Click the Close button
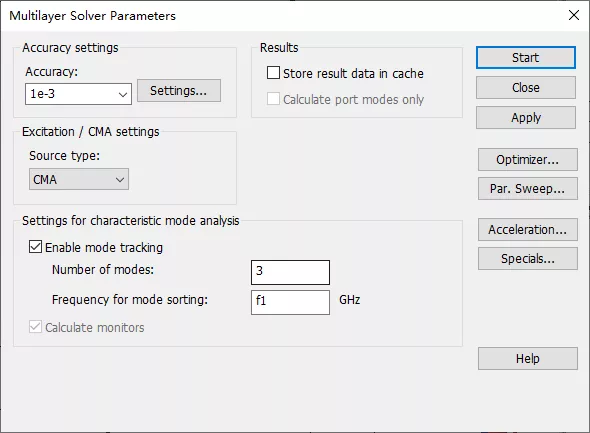The width and height of the screenshot is (590, 433). [x=526, y=88]
